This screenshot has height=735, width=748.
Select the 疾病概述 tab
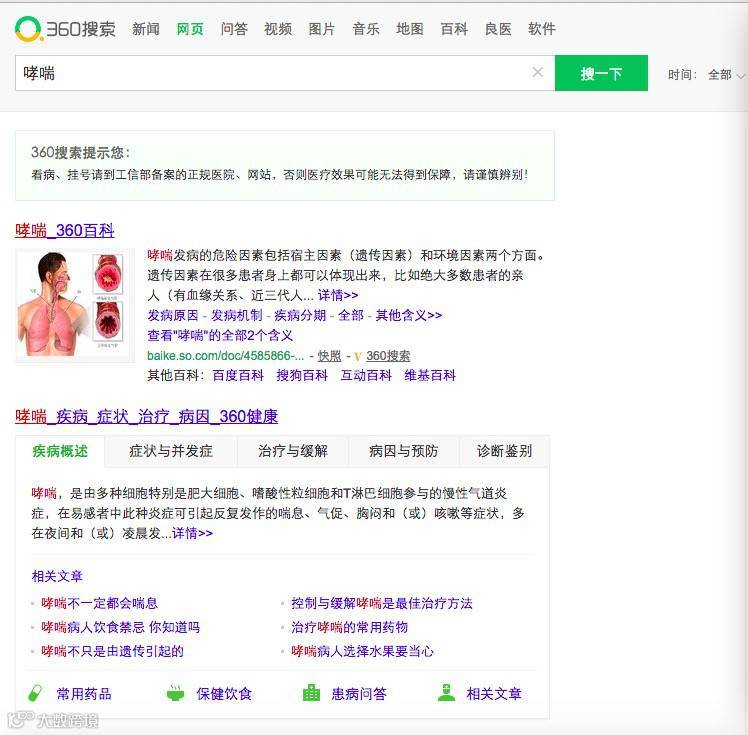[60, 451]
